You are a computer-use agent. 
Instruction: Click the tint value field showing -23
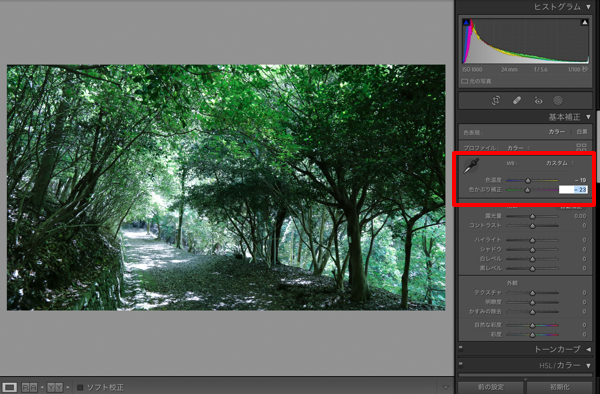[573, 190]
